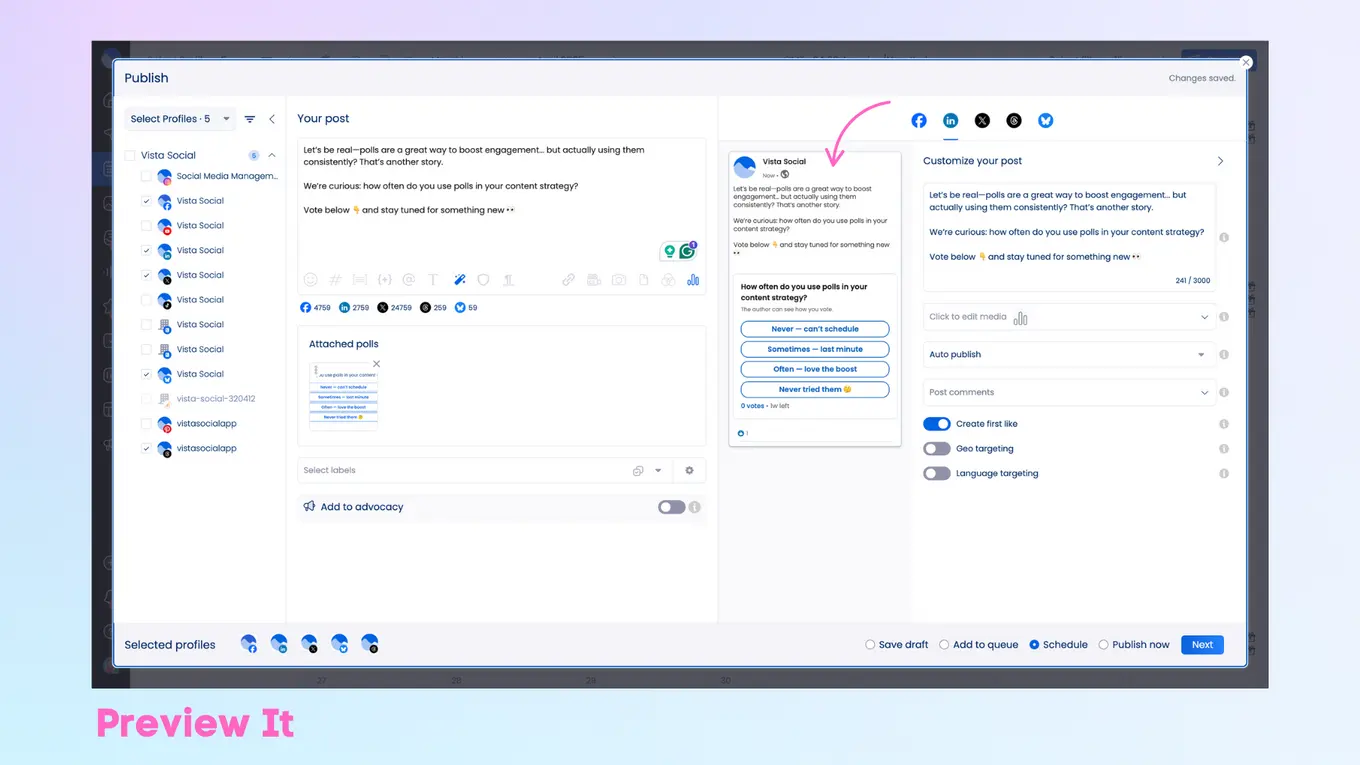Expand the Auto publish dropdown

point(1068,355)
